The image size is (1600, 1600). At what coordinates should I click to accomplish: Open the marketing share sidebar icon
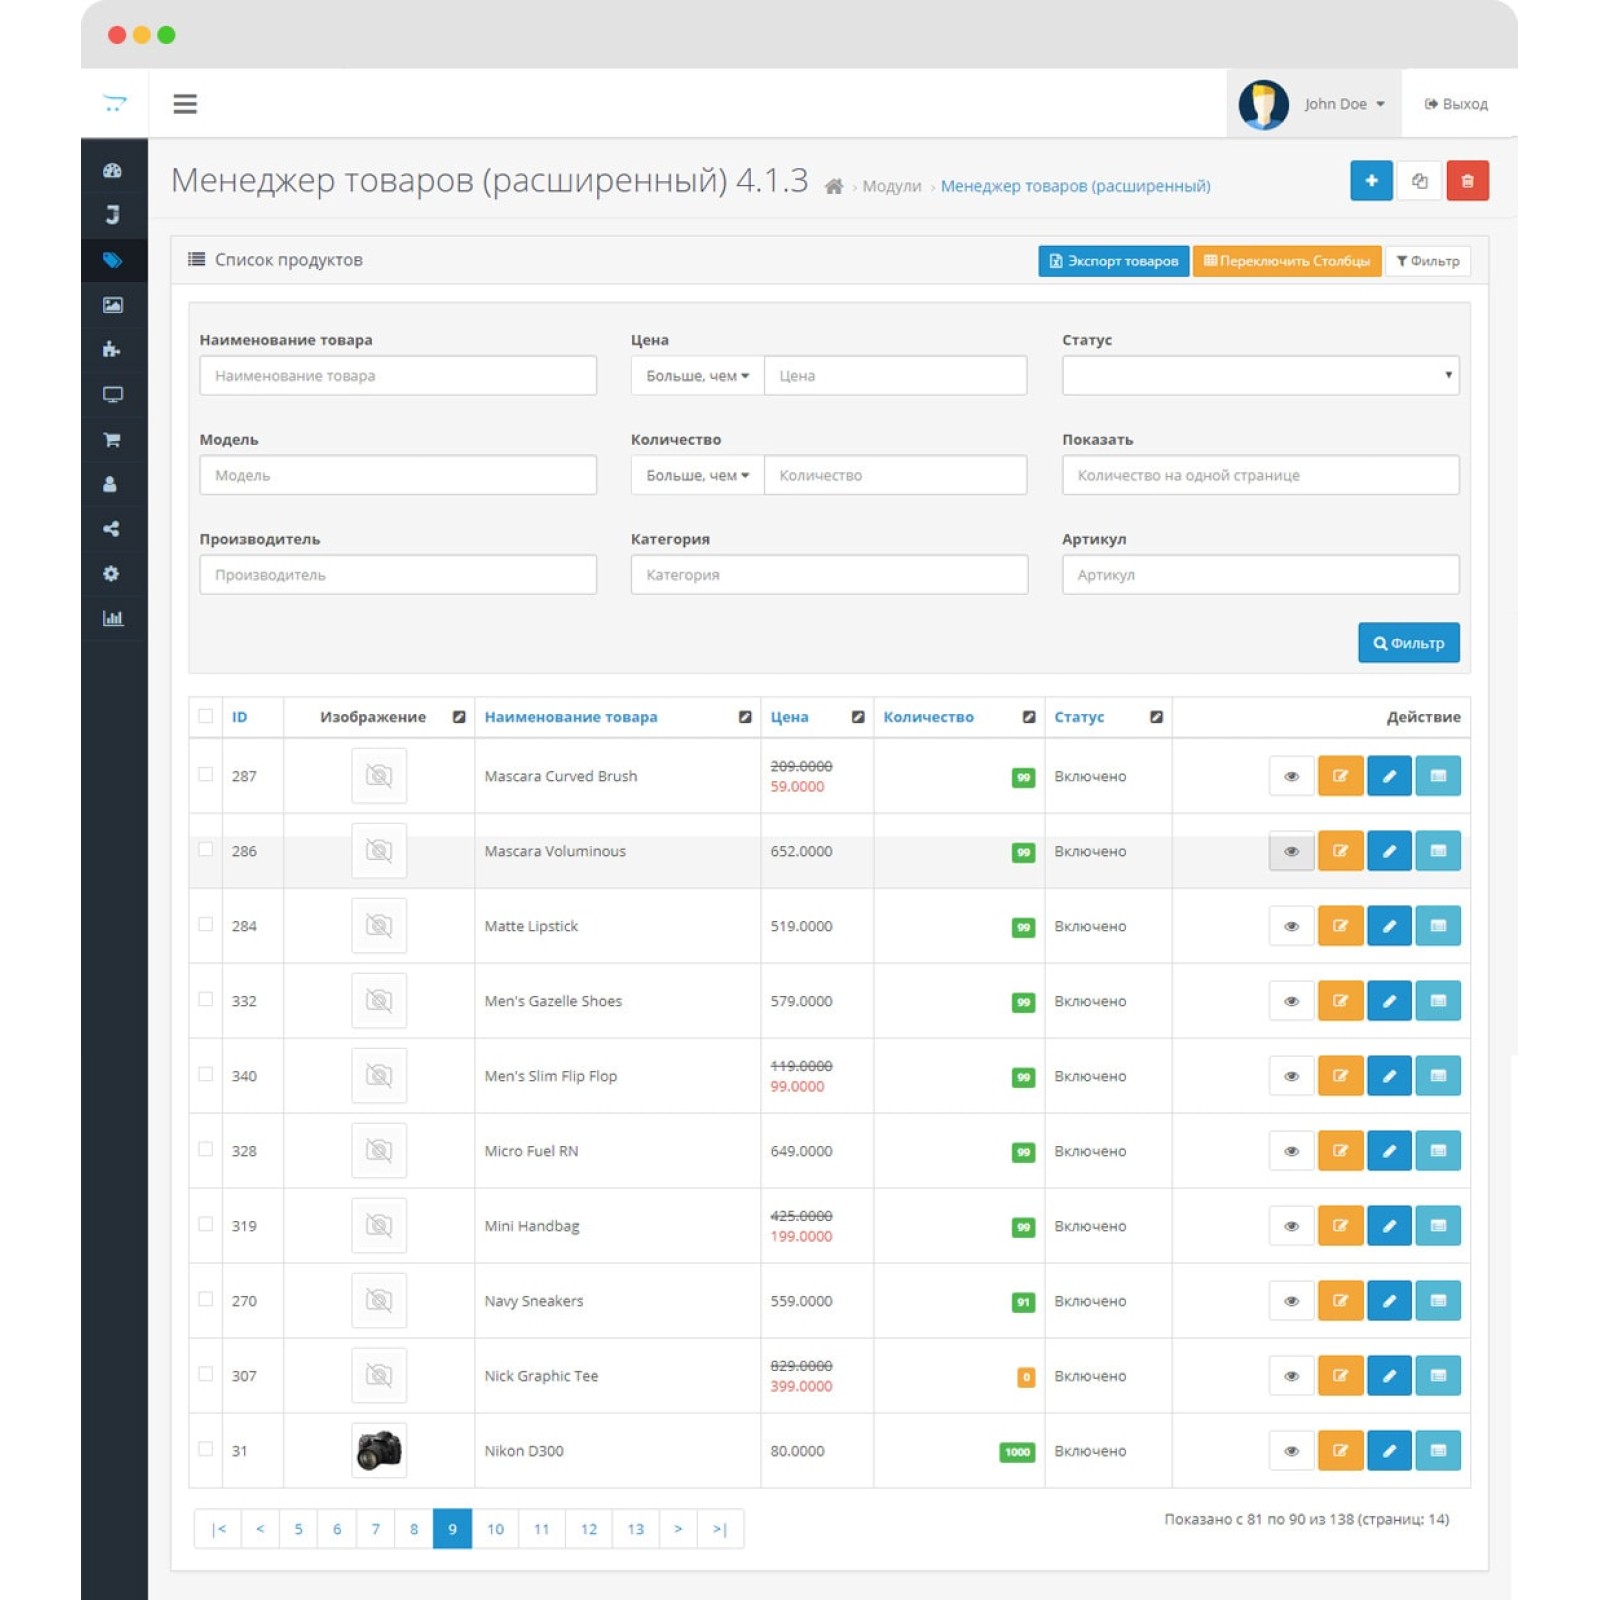point(112,529)
